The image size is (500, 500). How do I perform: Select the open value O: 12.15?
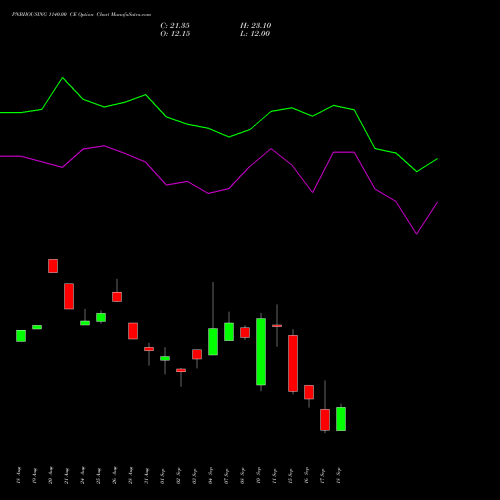pyautogui.click(x=175, y=34)
